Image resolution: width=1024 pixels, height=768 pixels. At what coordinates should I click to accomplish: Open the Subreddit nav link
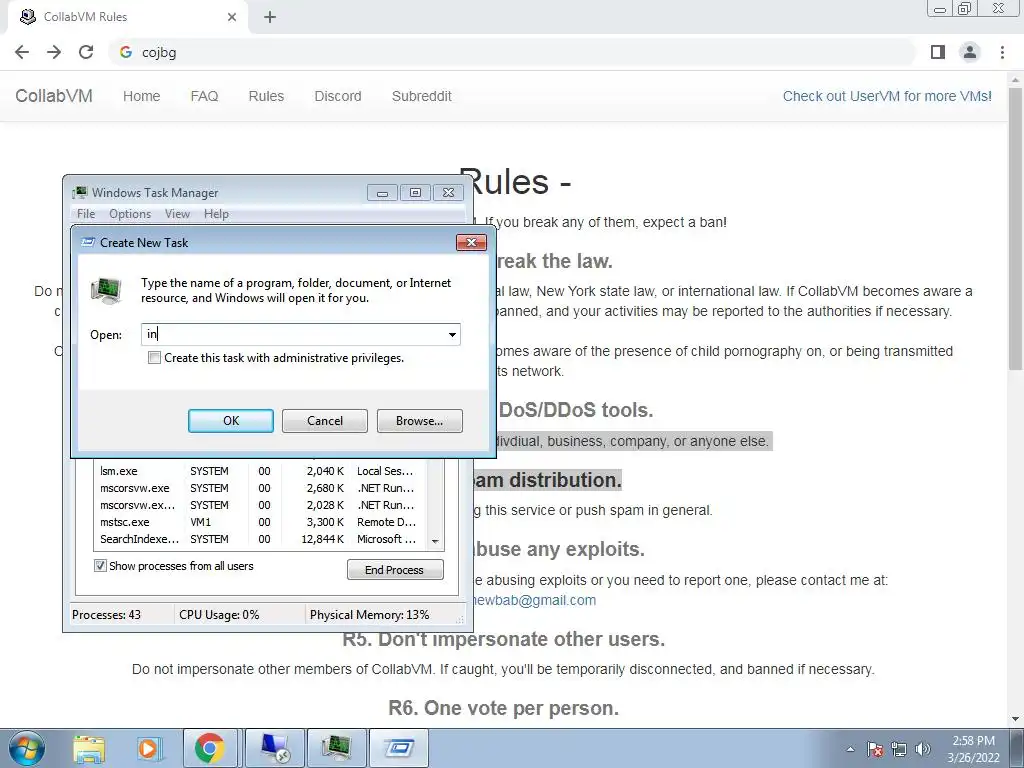click(x=422, y=96)
